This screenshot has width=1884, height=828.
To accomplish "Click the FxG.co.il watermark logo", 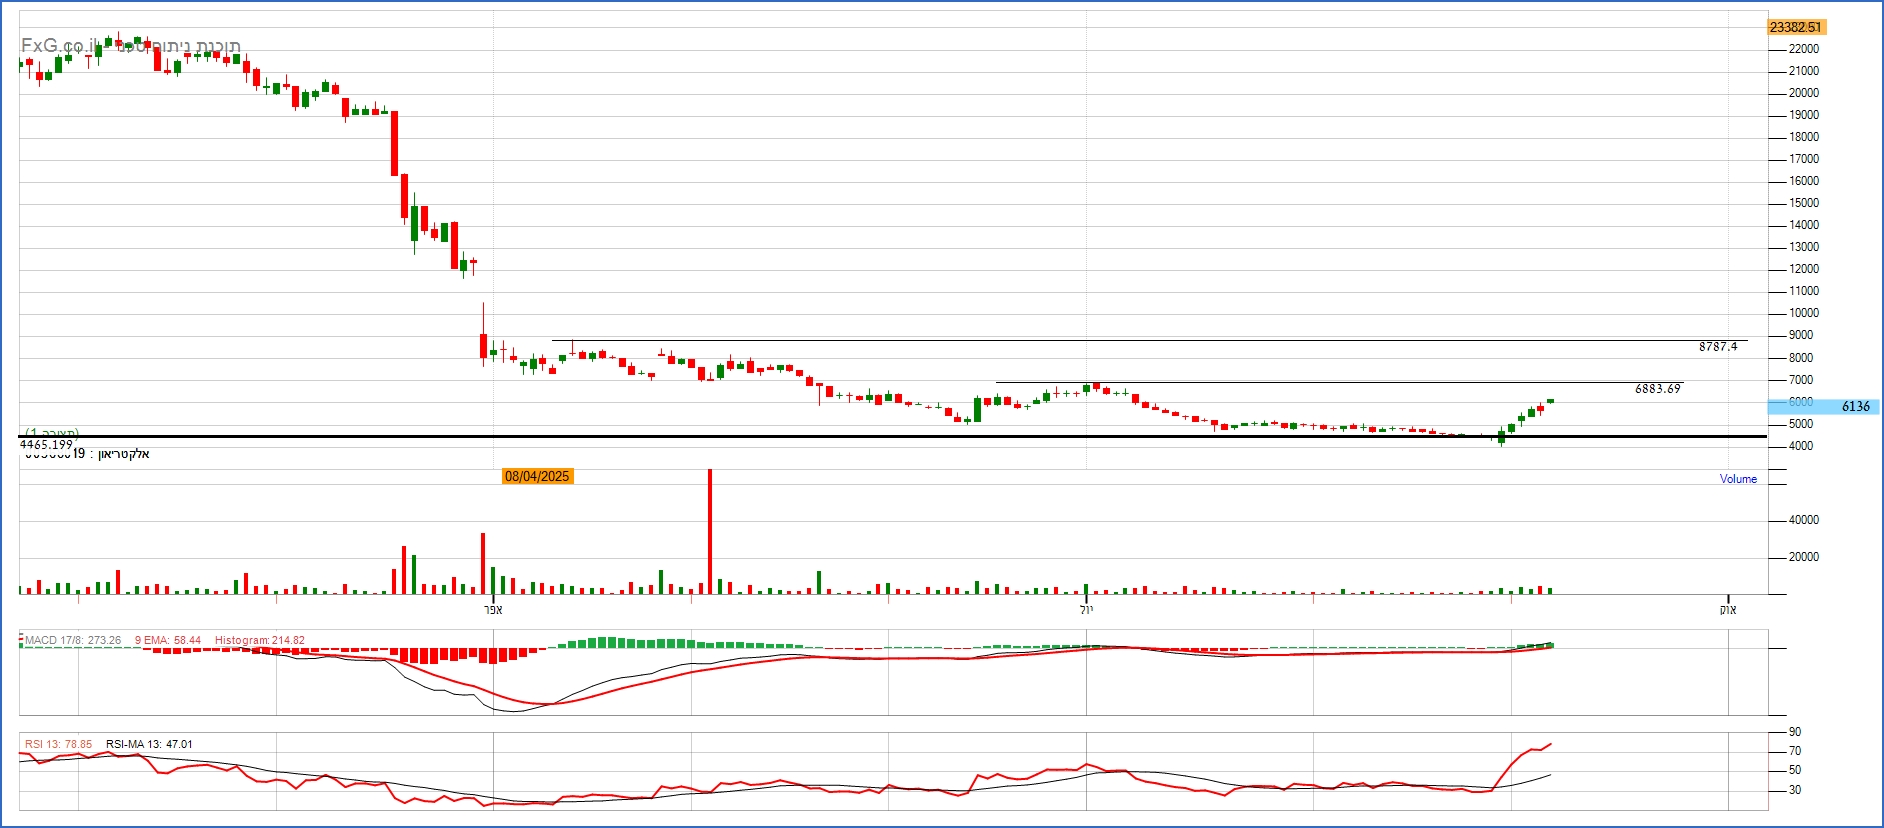I will [60, 46].
